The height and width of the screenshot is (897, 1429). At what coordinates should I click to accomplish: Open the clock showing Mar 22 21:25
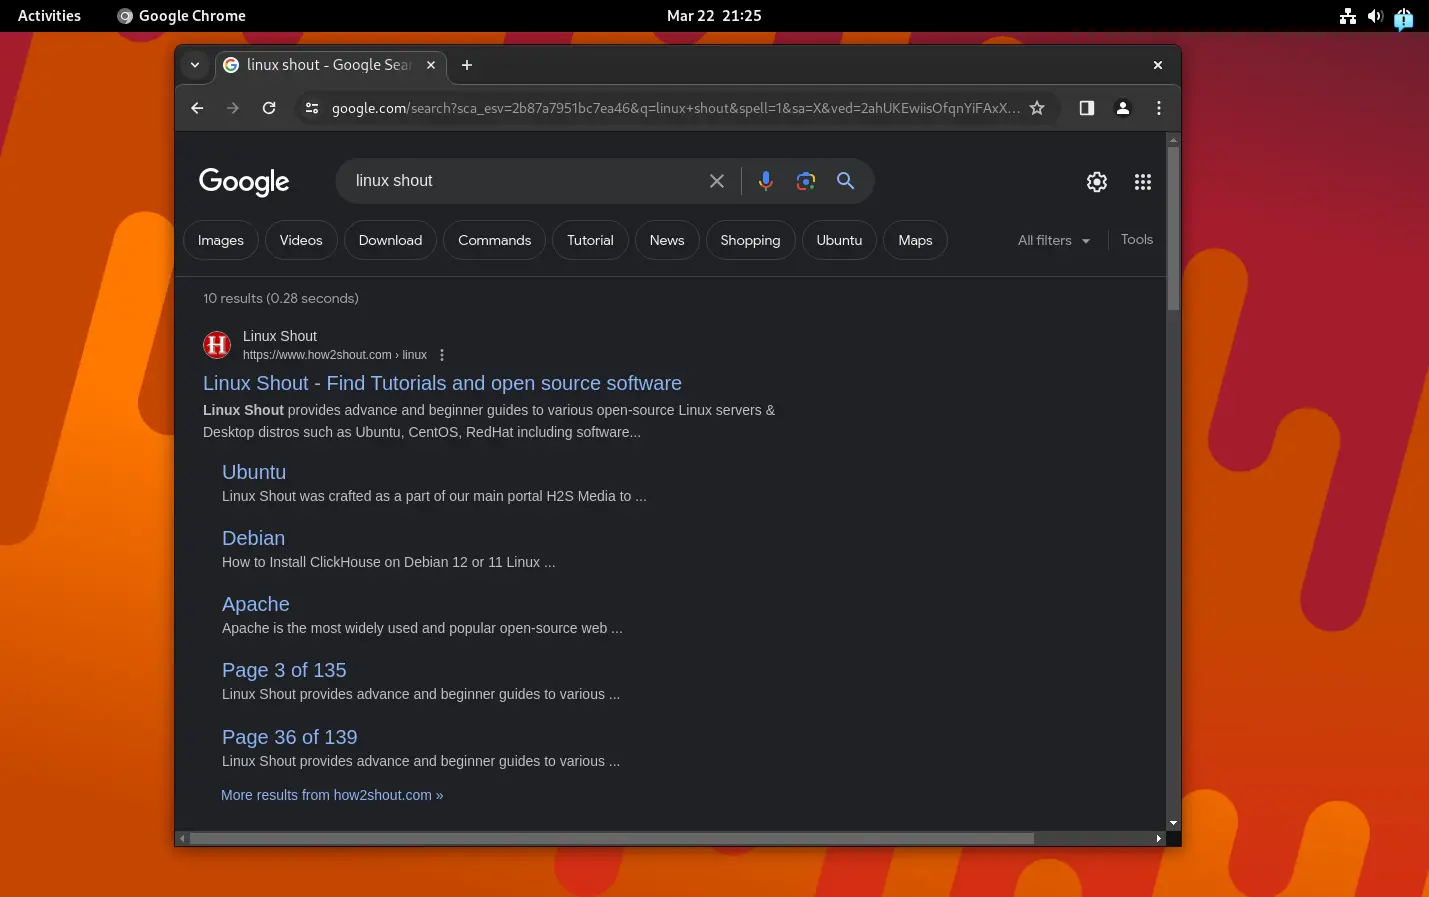pyautogui.click(x=714, y=15)
